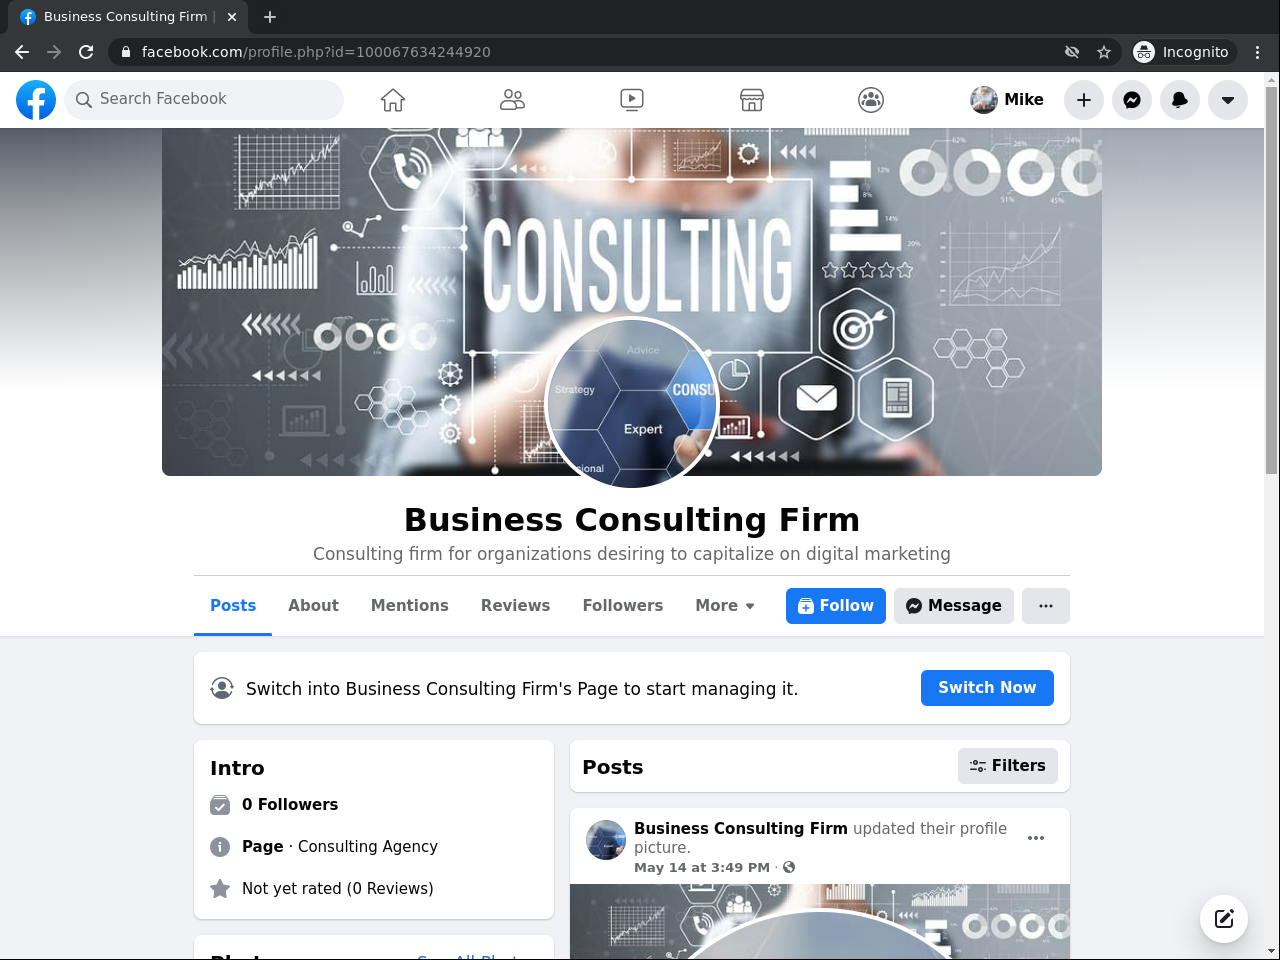Switch to the About tab
The image size is (1280, 960).
[313, 606]
